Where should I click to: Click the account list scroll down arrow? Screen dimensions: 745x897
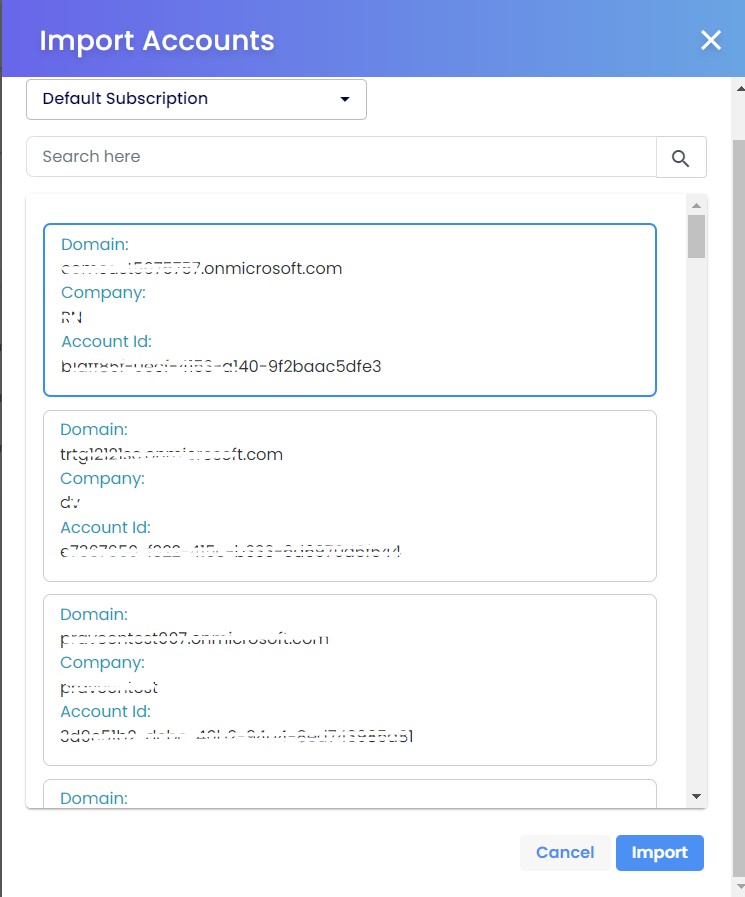tap(696, 796)
